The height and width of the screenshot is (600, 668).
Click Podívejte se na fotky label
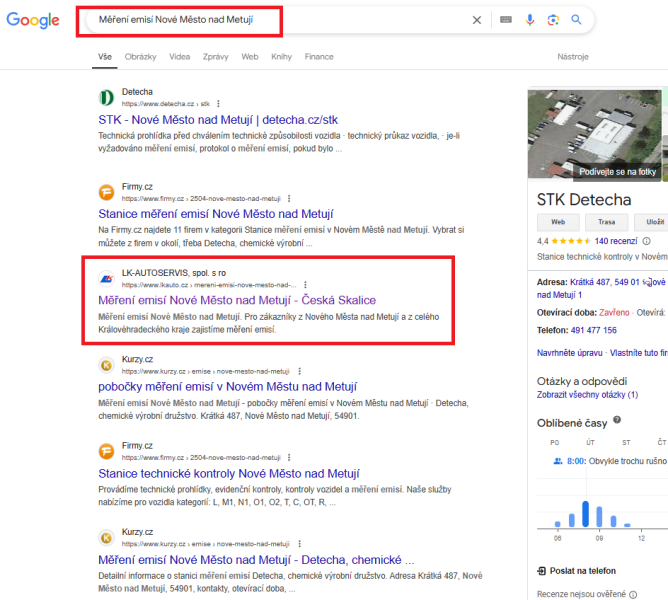point(617,172)
